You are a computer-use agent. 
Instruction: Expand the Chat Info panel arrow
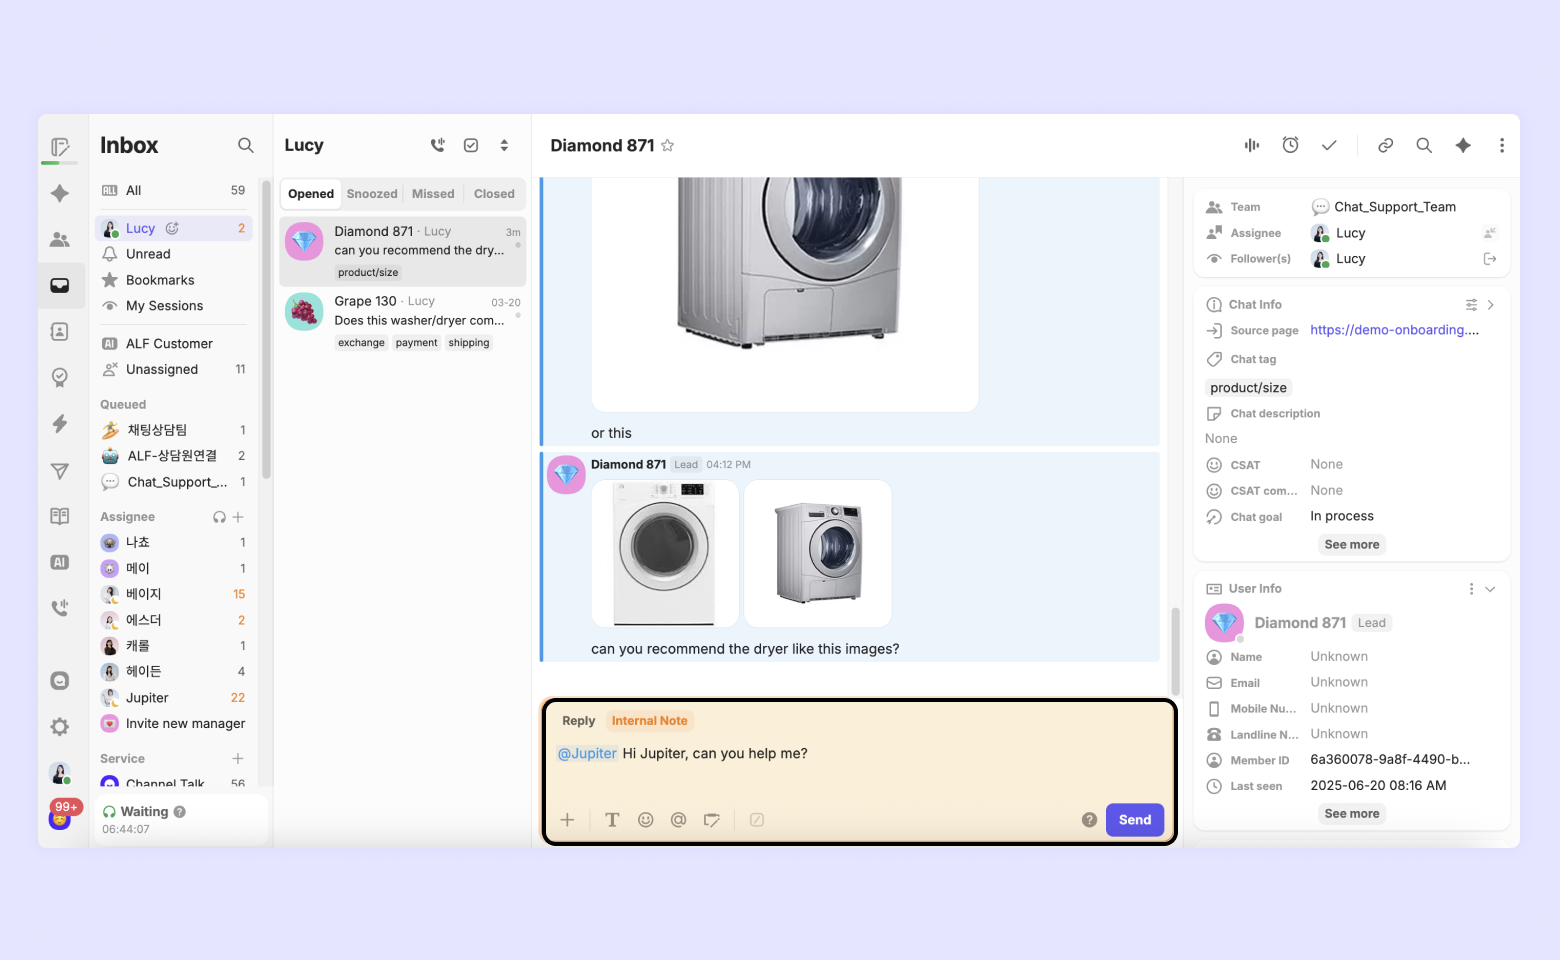pyautogui.click(x=1491, y=305)
